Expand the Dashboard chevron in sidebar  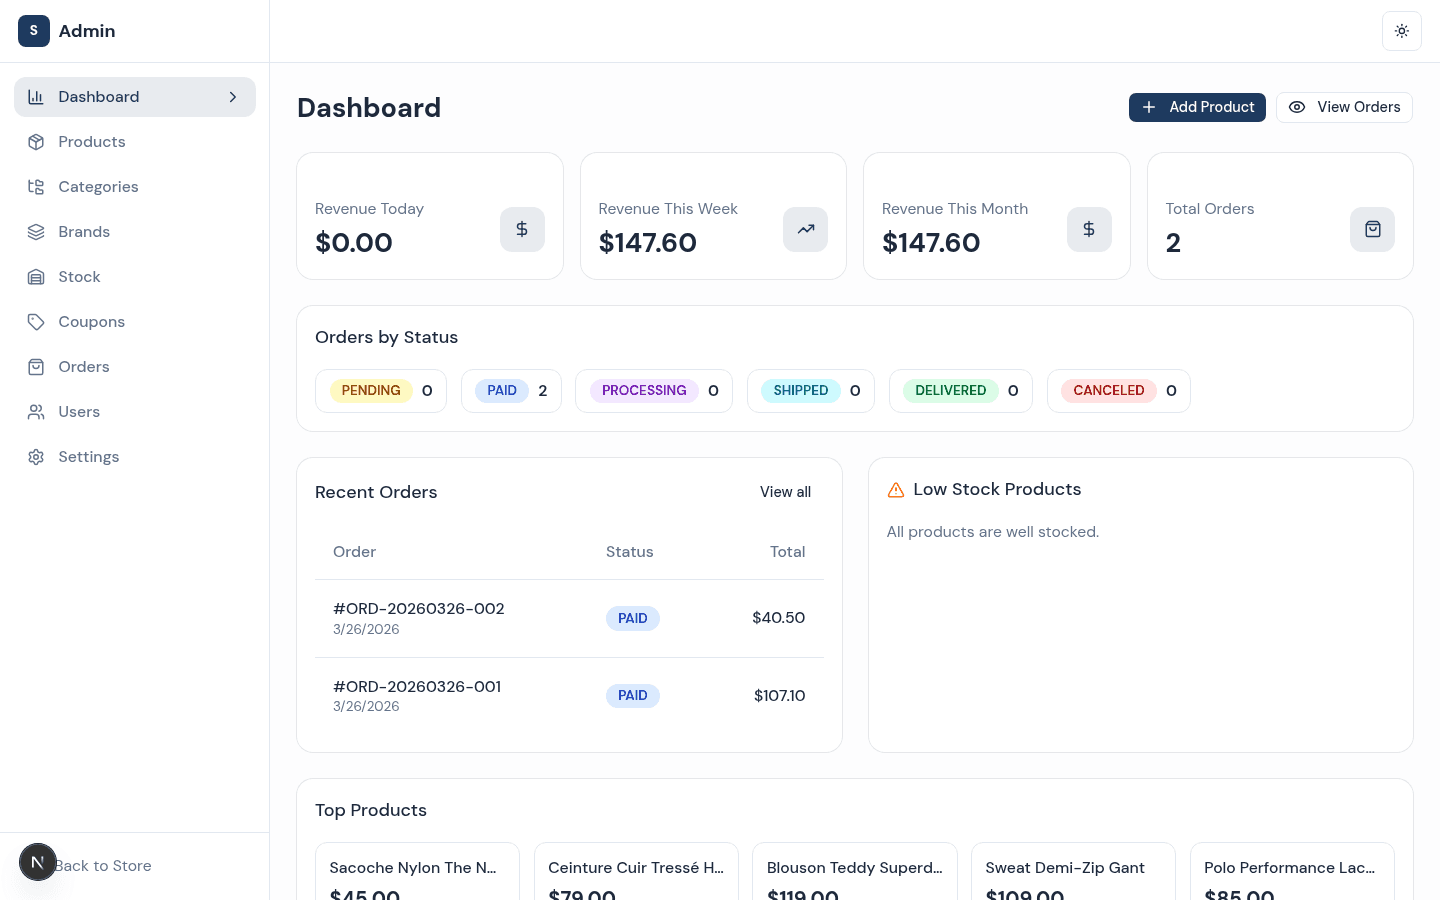coord(233,97)
